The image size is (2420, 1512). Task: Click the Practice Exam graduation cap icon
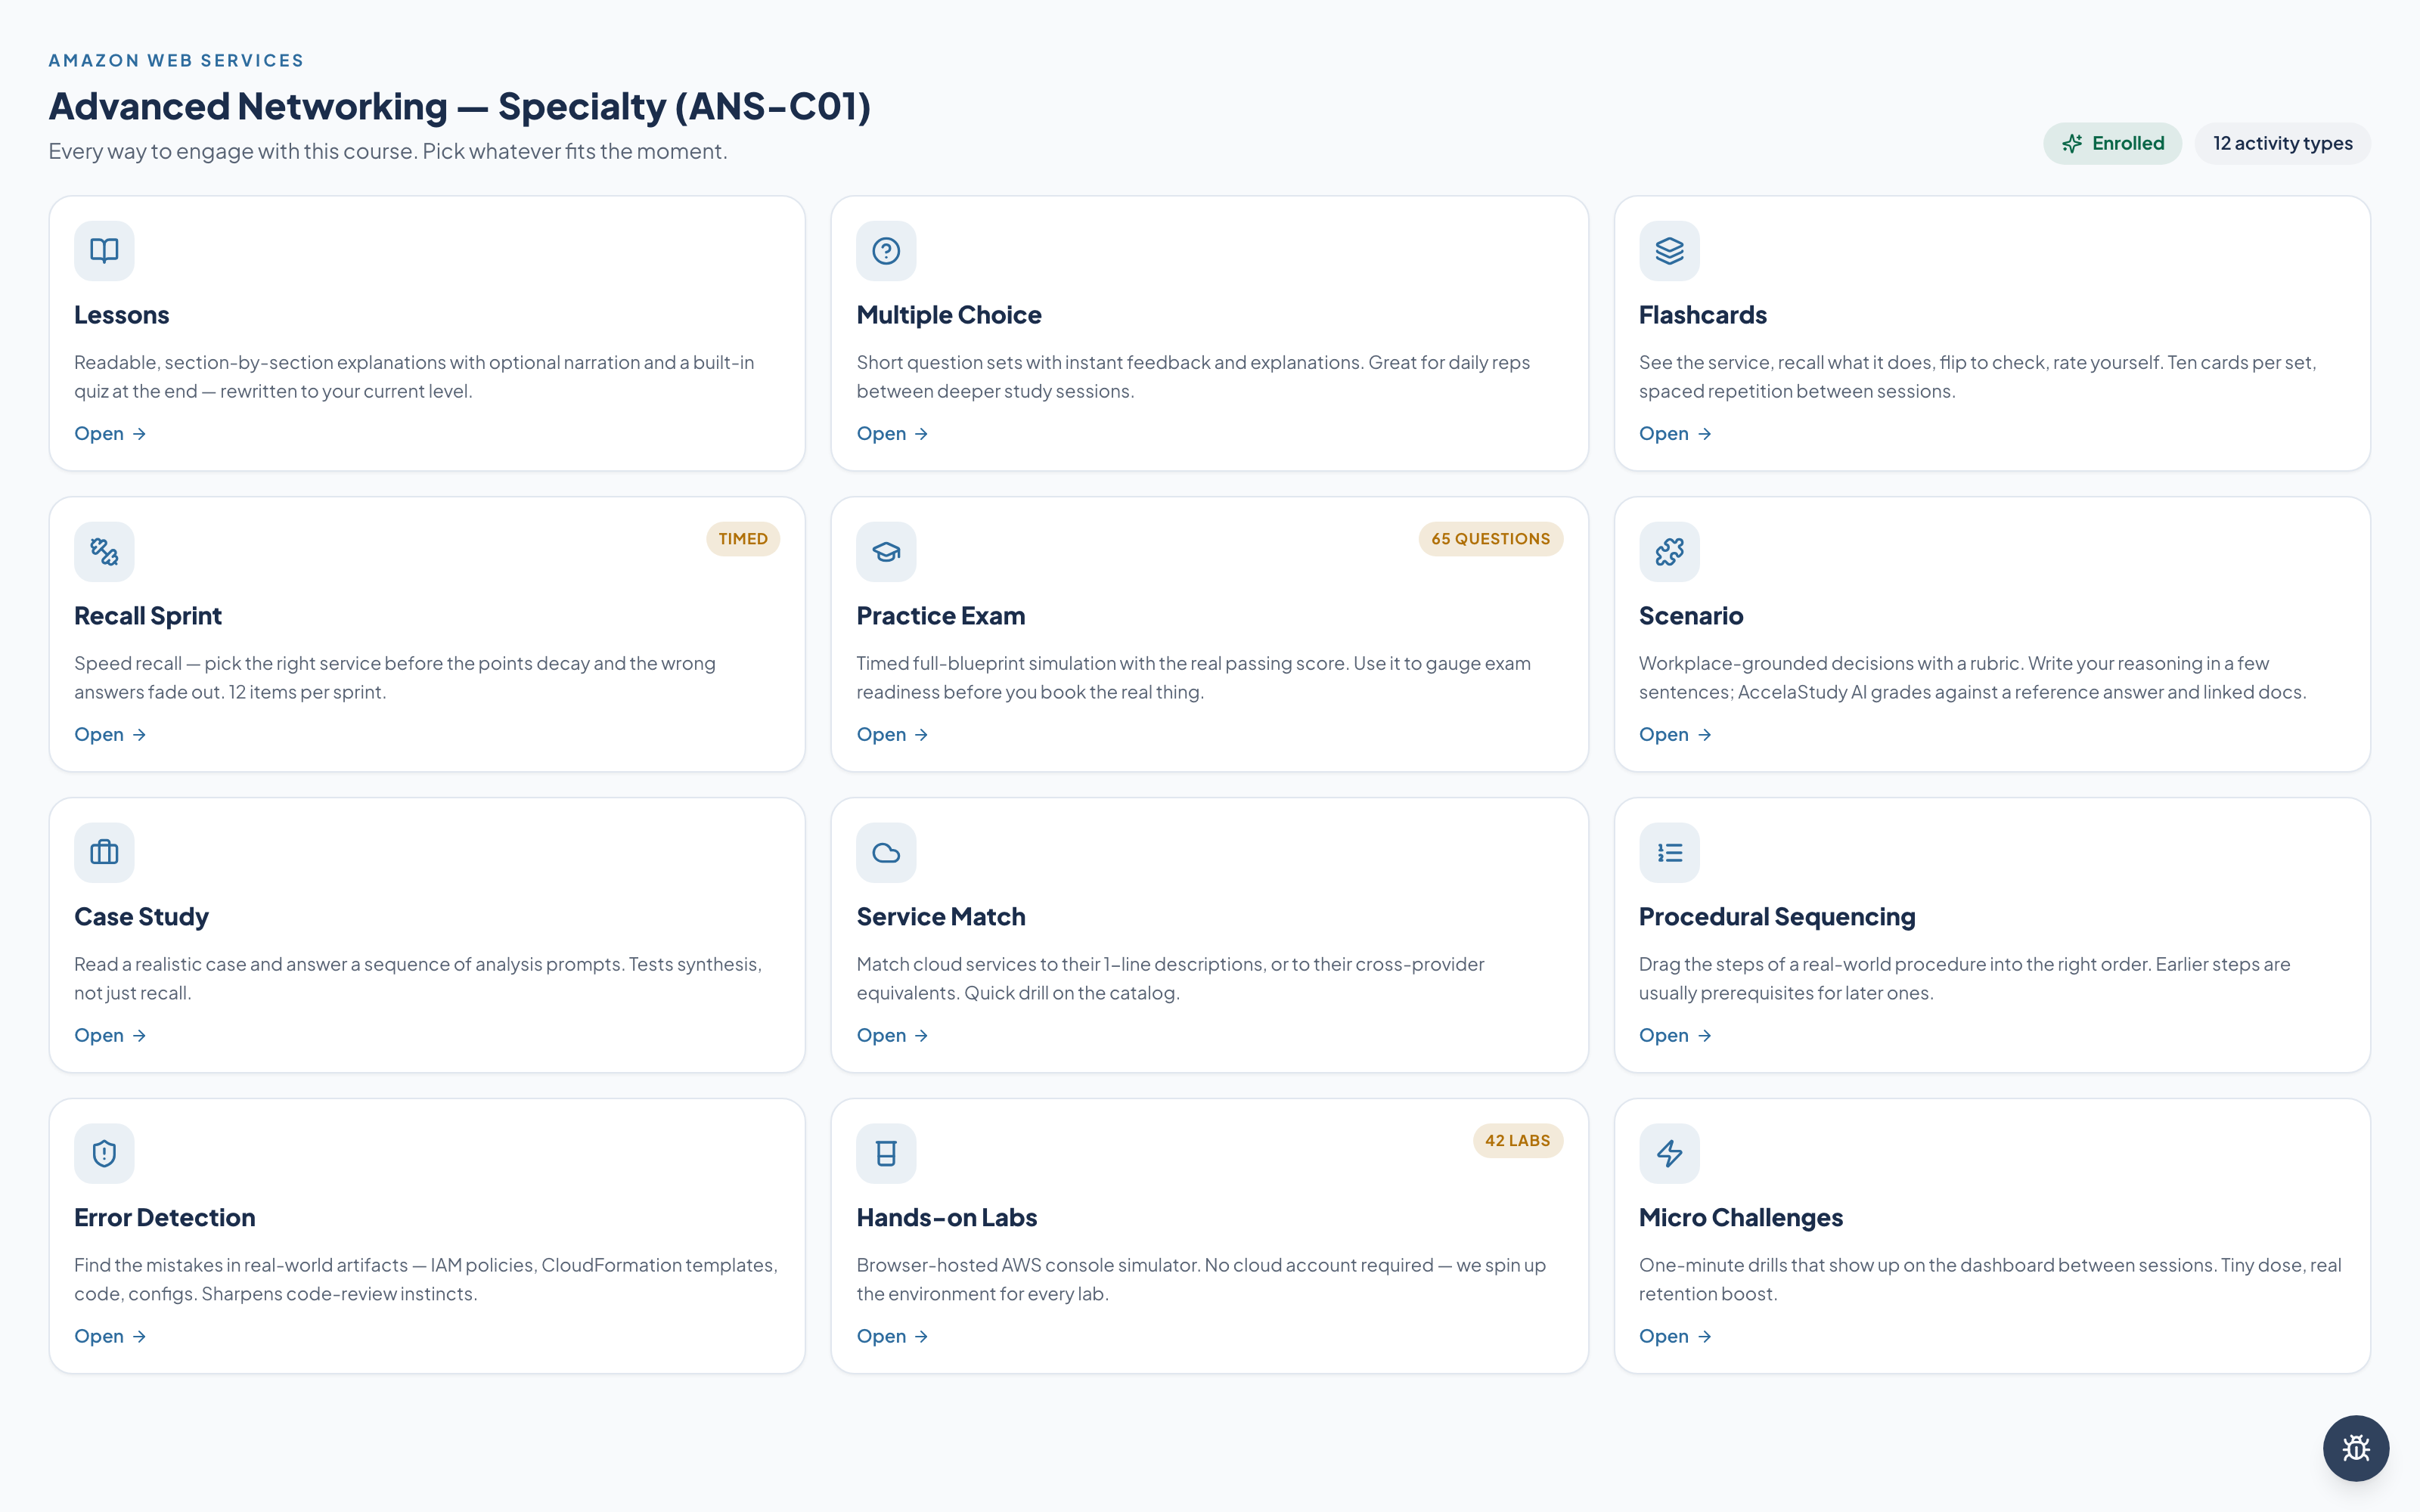click(x=886, y=551)
